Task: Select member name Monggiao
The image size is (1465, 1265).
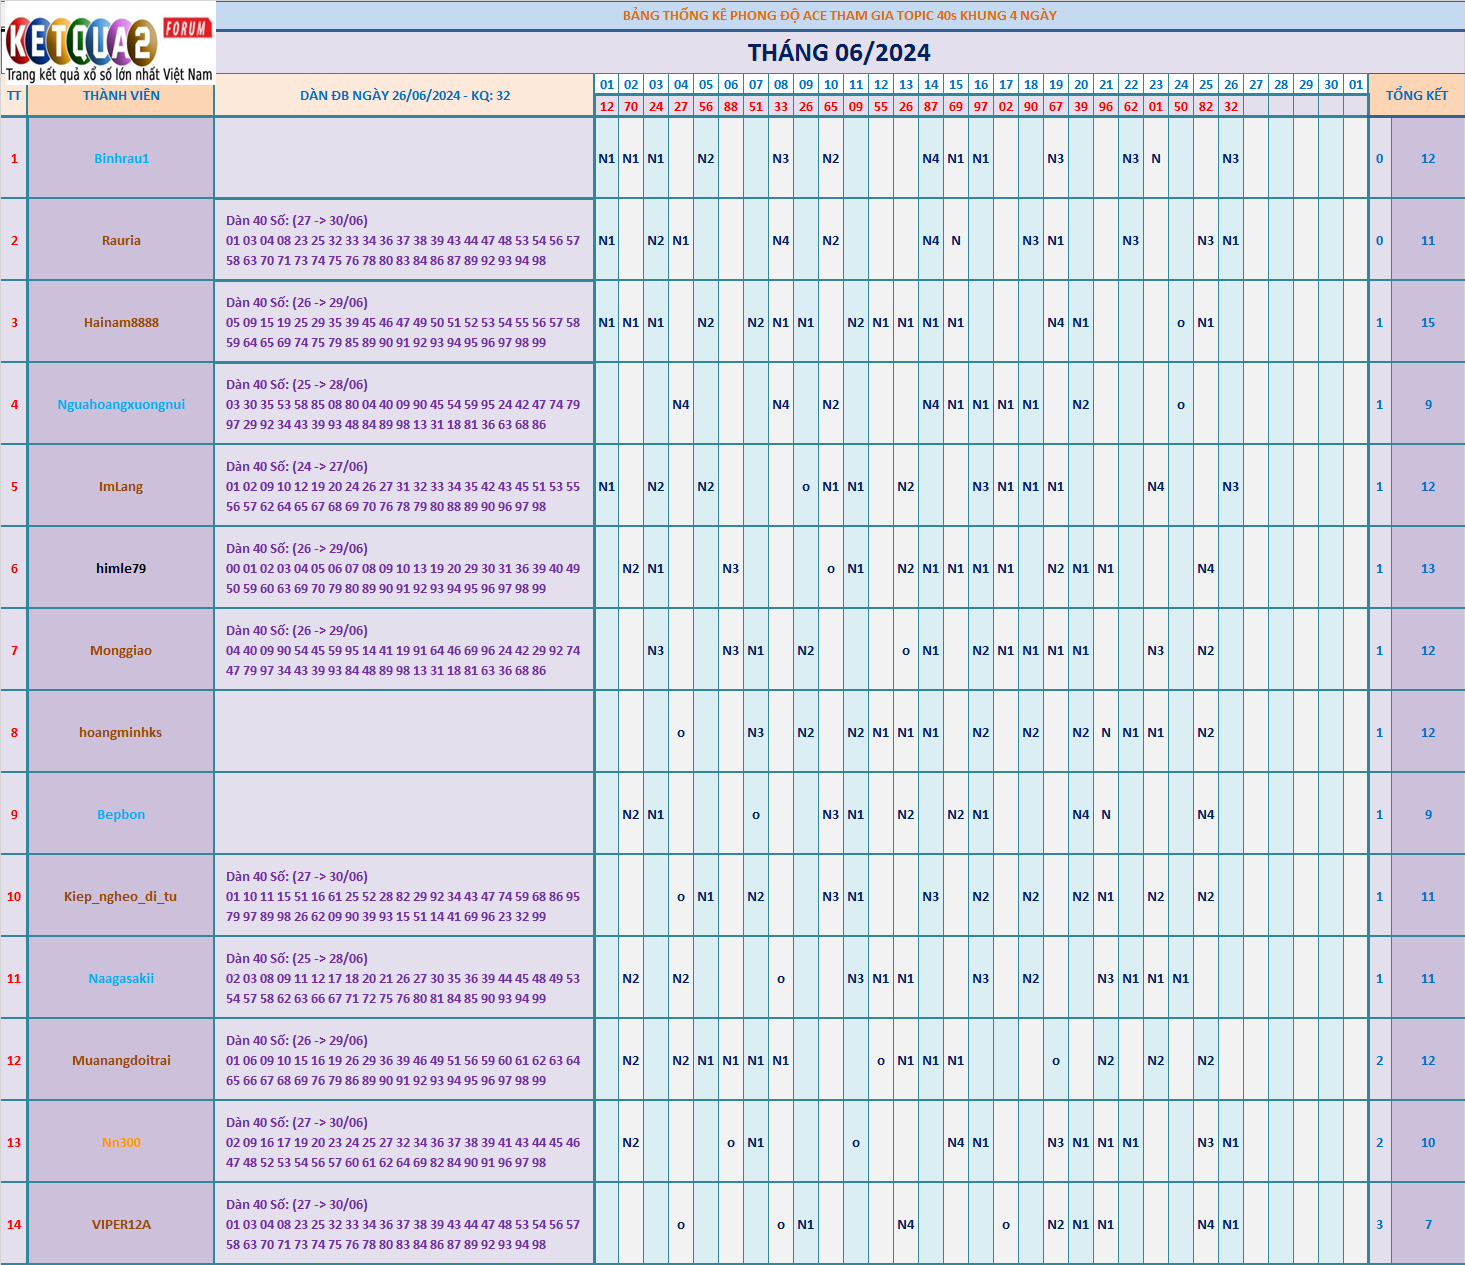Action: [x=121, y=650]
